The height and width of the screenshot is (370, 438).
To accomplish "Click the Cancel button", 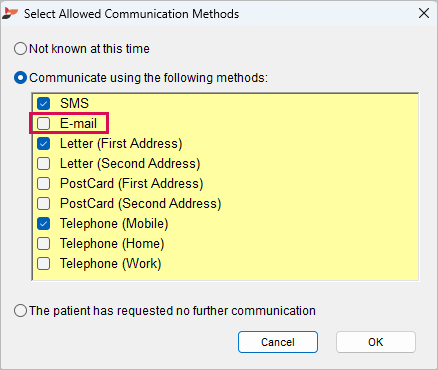I will click(x=278, y=342).
